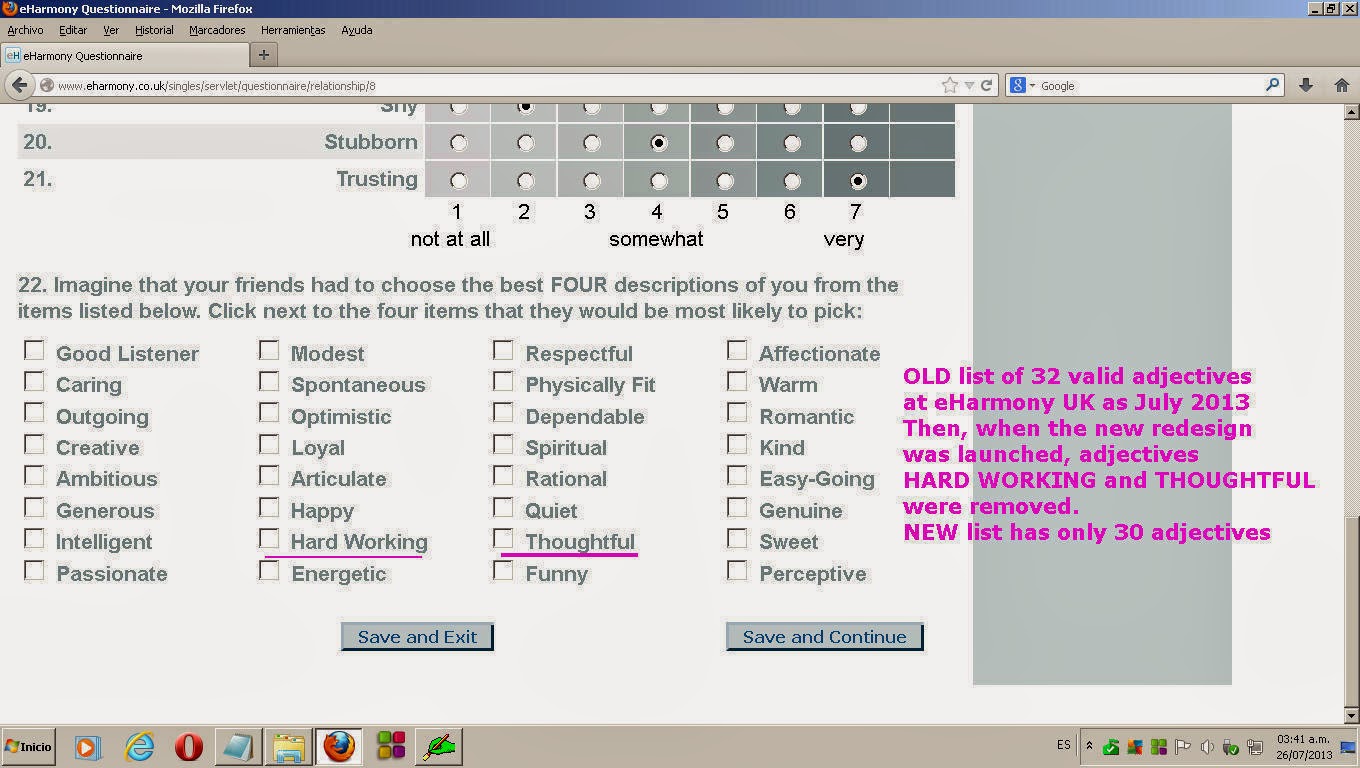Viewport: 1360px width, 768px height.
Task: Expand hidden system tray icons
Action: click(1089, 747)
